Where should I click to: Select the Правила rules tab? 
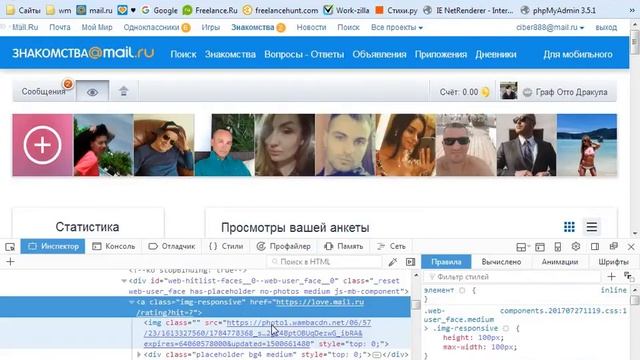446,262
